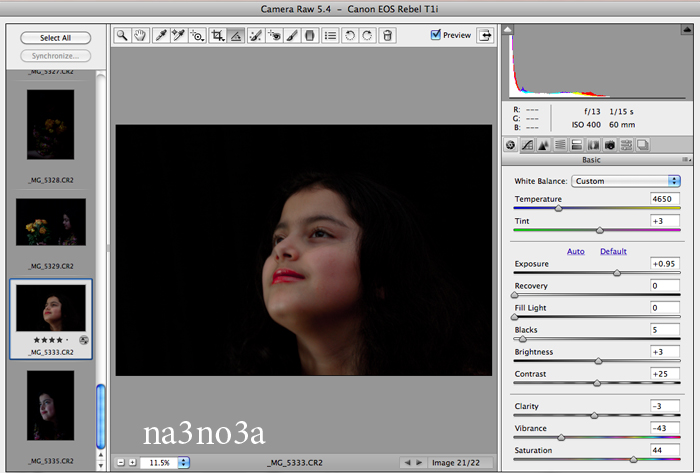Select the Zoom tool in toolbar
700x473 pixels.
122,35
